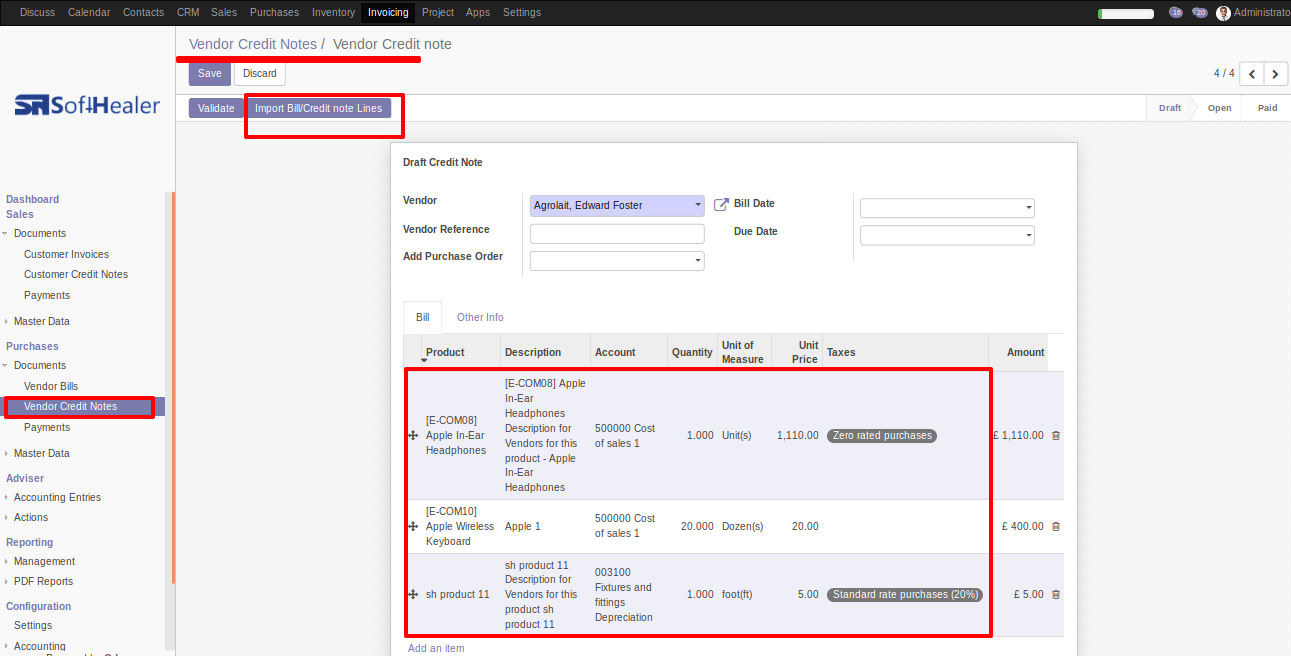The height and width of the screenshot is (656, 1291).
Task: Select Vendor Credit Notes in sidebar
Action: [x=70, y=406]
